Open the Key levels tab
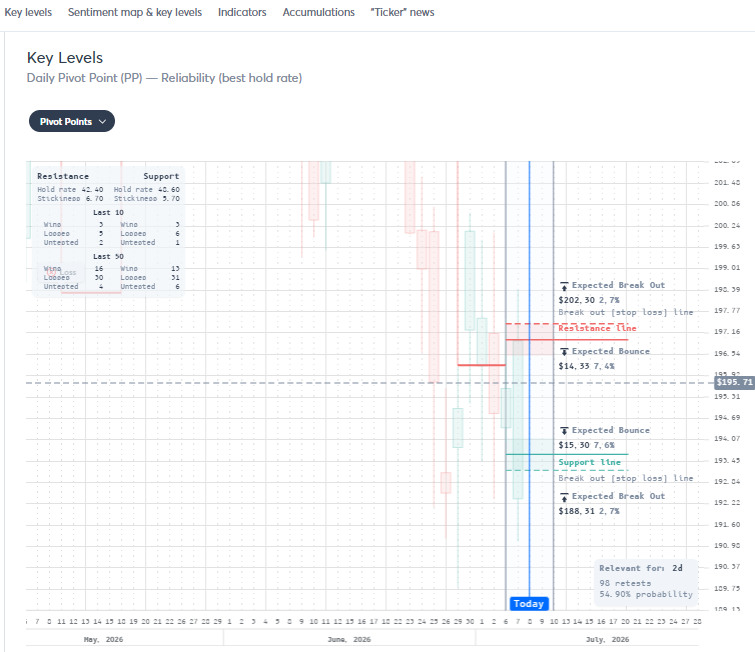 [28, 13]
